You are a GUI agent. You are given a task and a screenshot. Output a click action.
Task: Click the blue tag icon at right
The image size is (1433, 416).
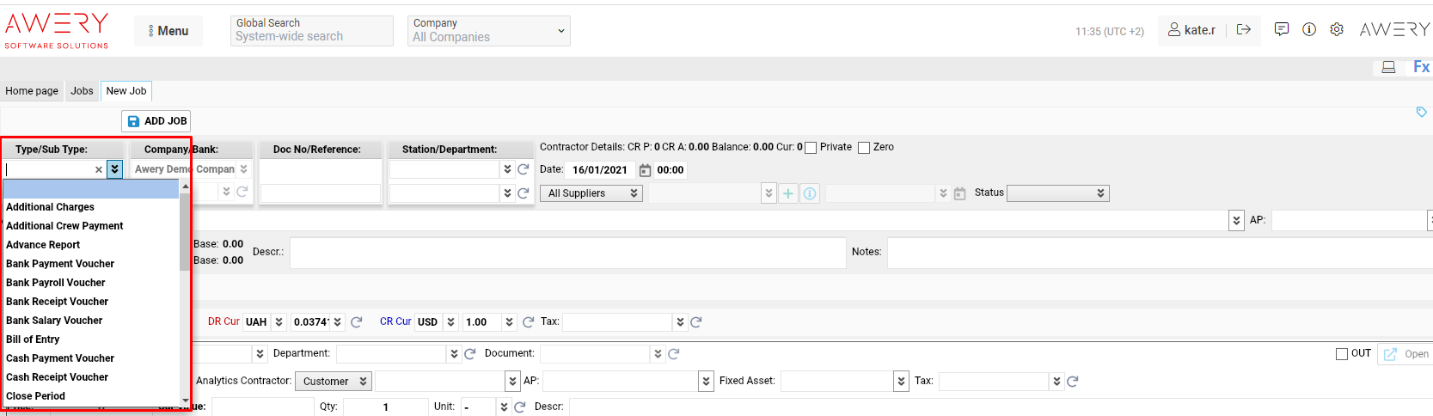click(1421, 113)
